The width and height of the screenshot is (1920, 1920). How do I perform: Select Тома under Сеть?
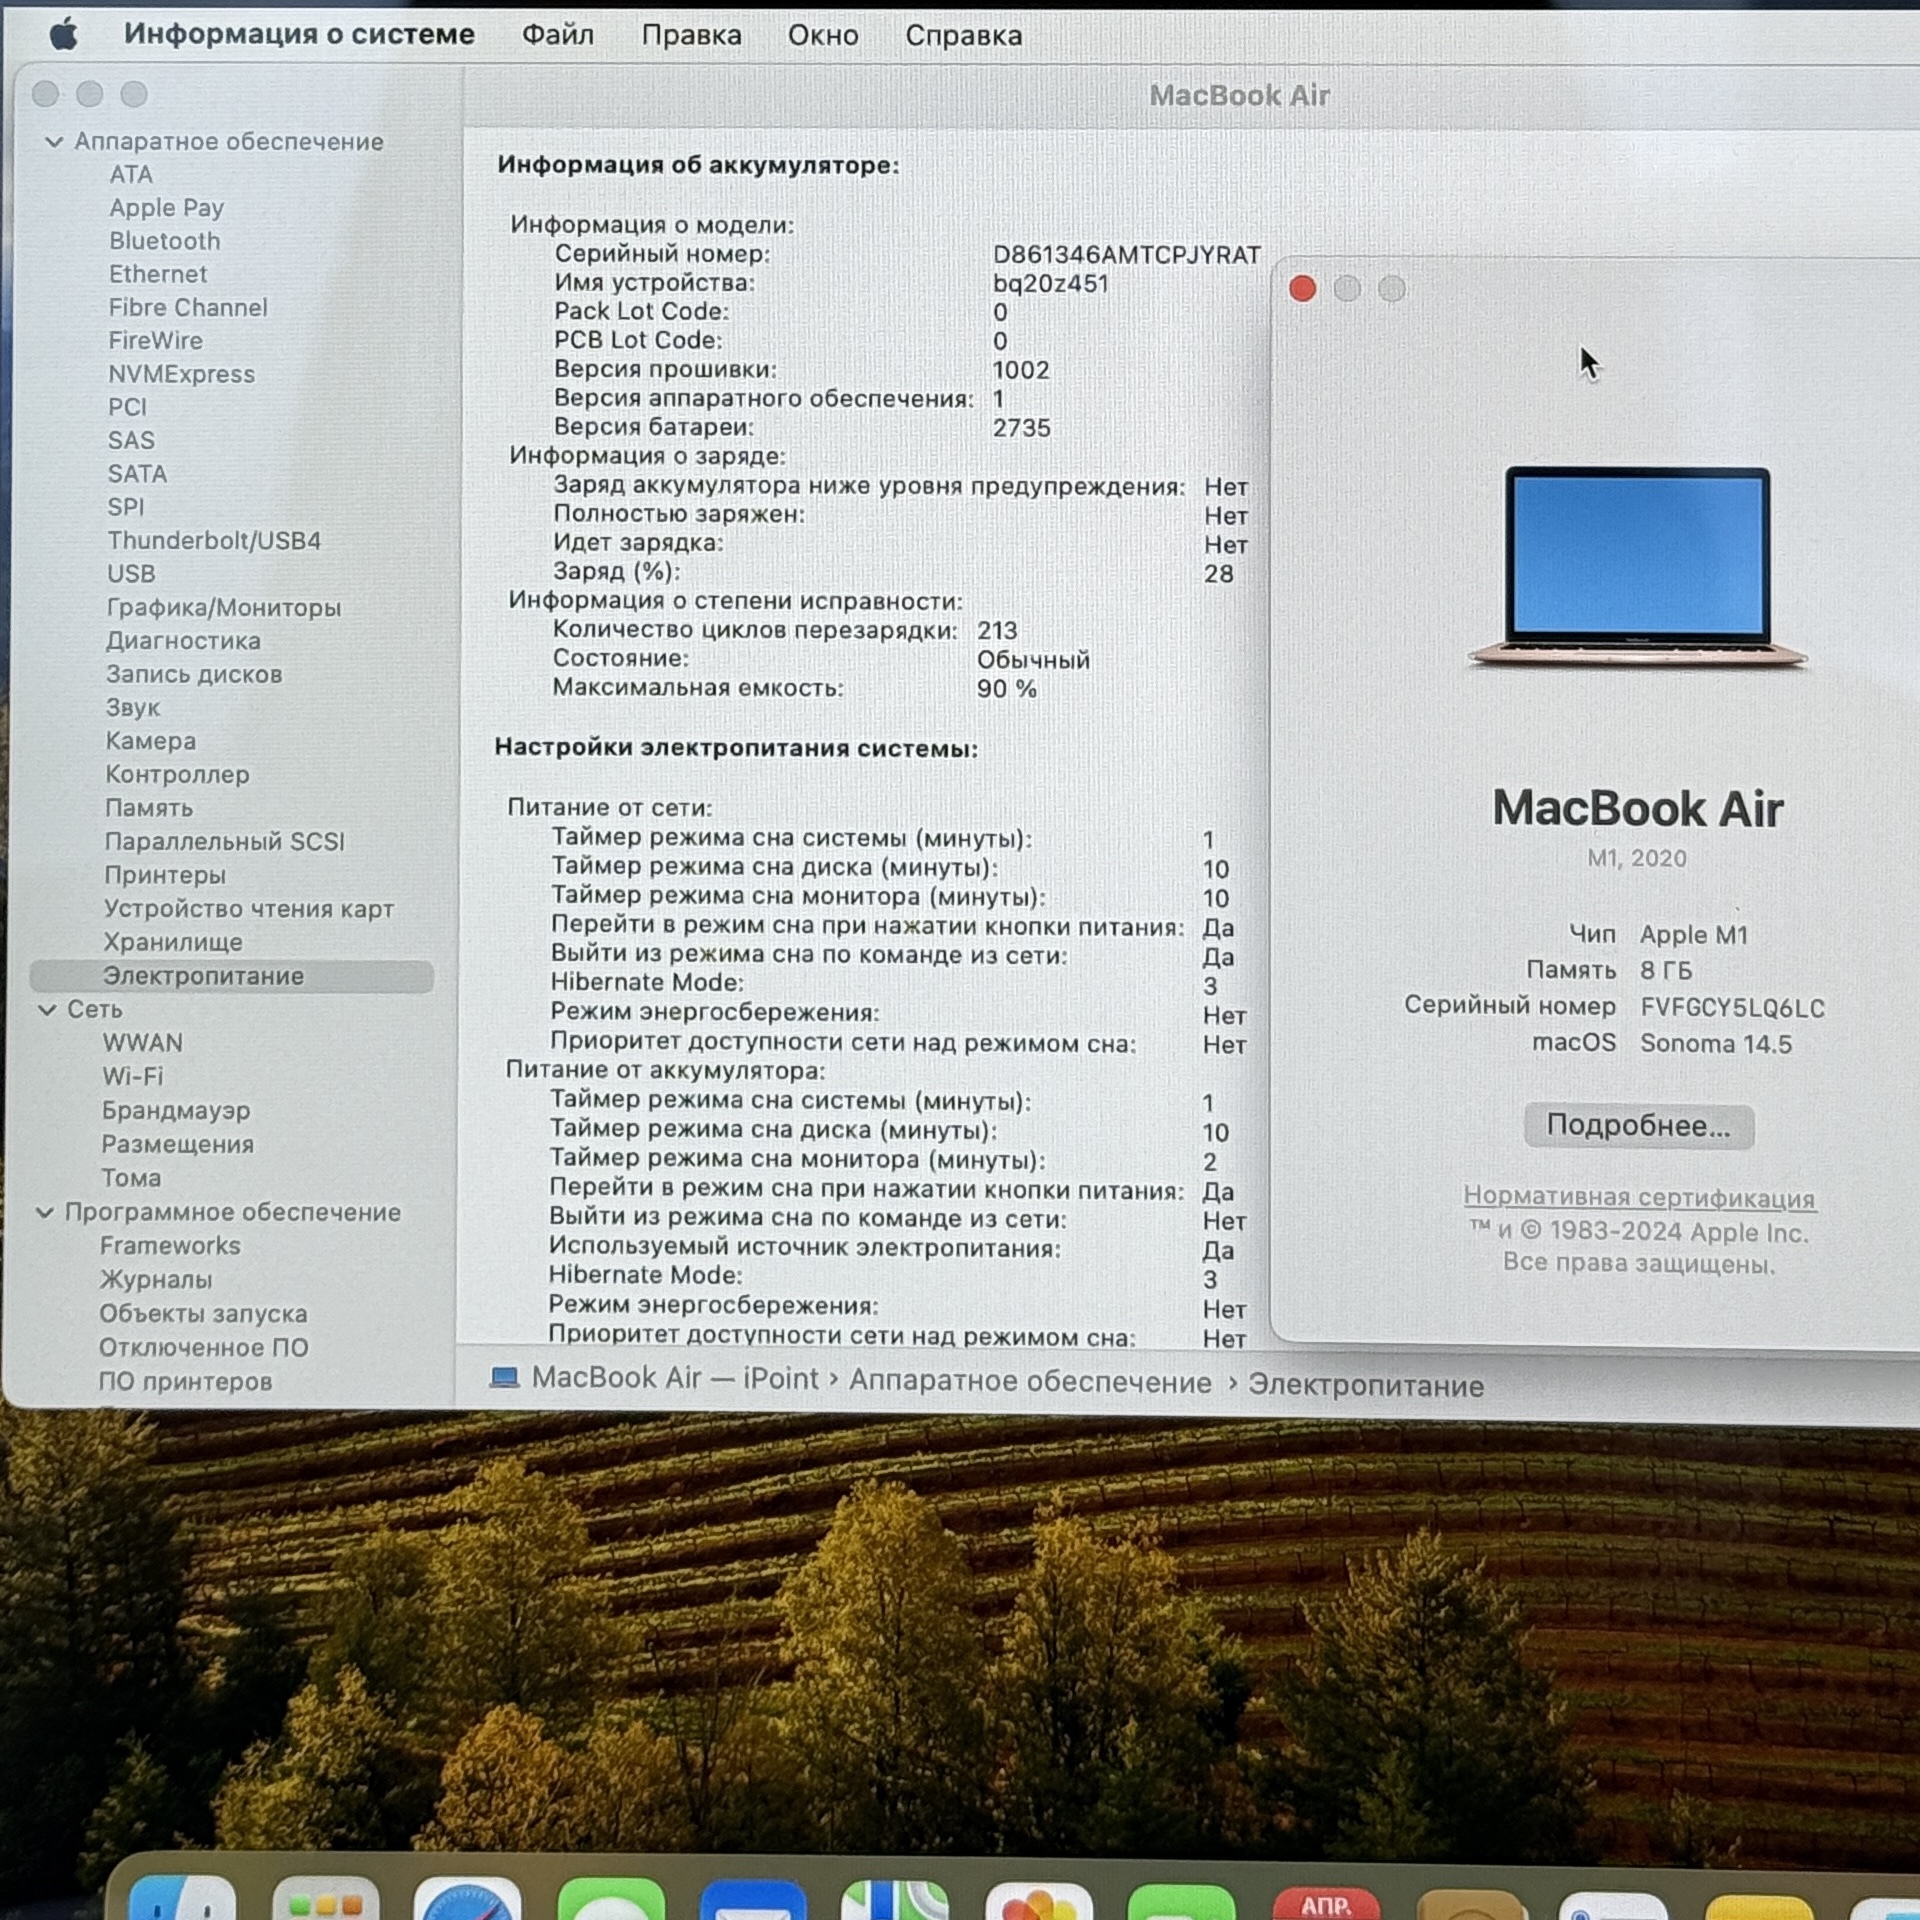point(131,1179)
